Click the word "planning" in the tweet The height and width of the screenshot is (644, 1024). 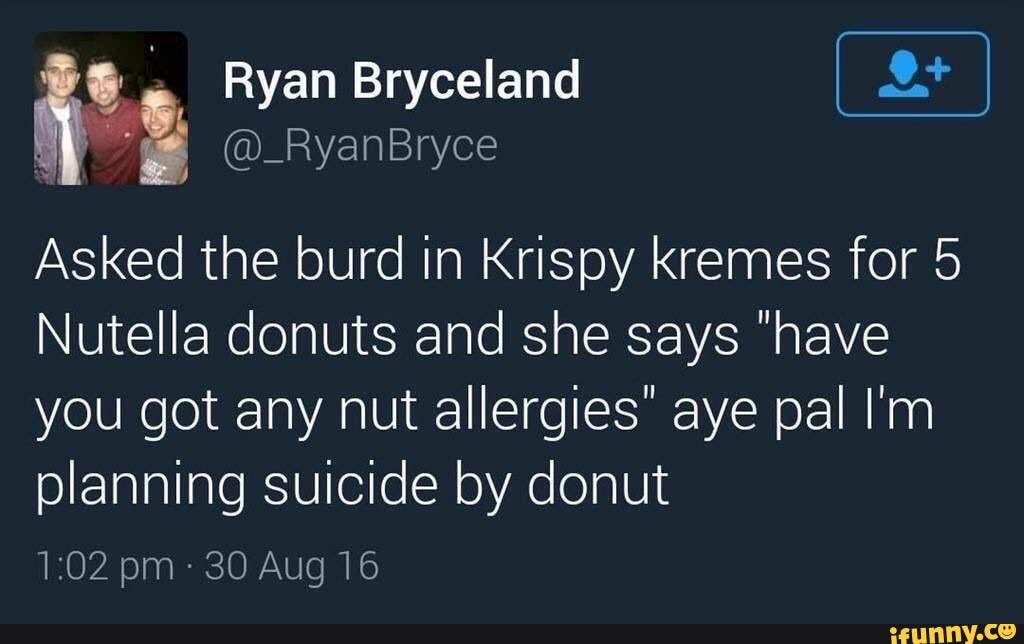point(137,484)
